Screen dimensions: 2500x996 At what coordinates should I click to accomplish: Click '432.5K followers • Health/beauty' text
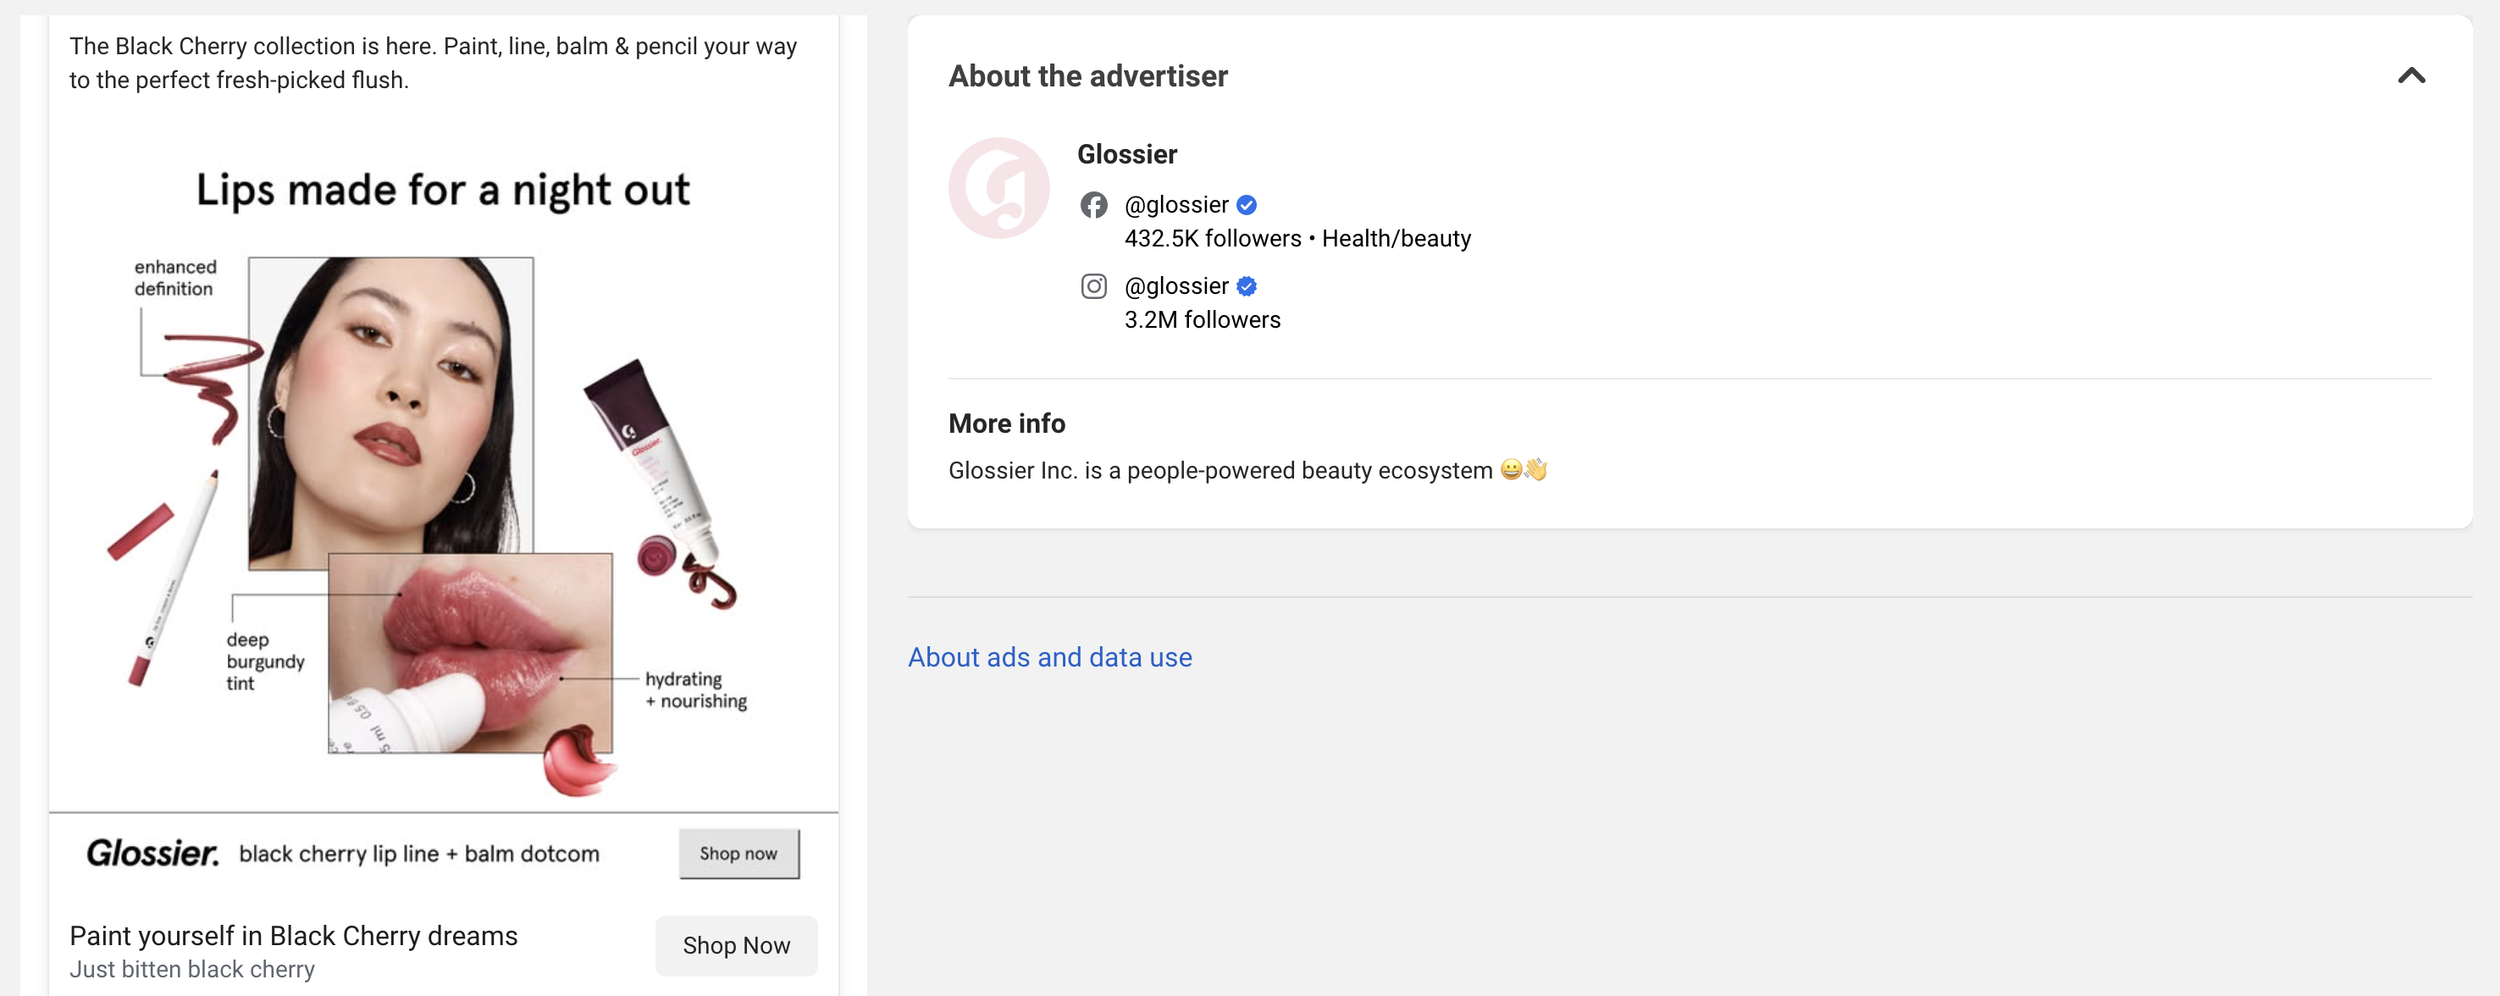(x=1298, y=238)
